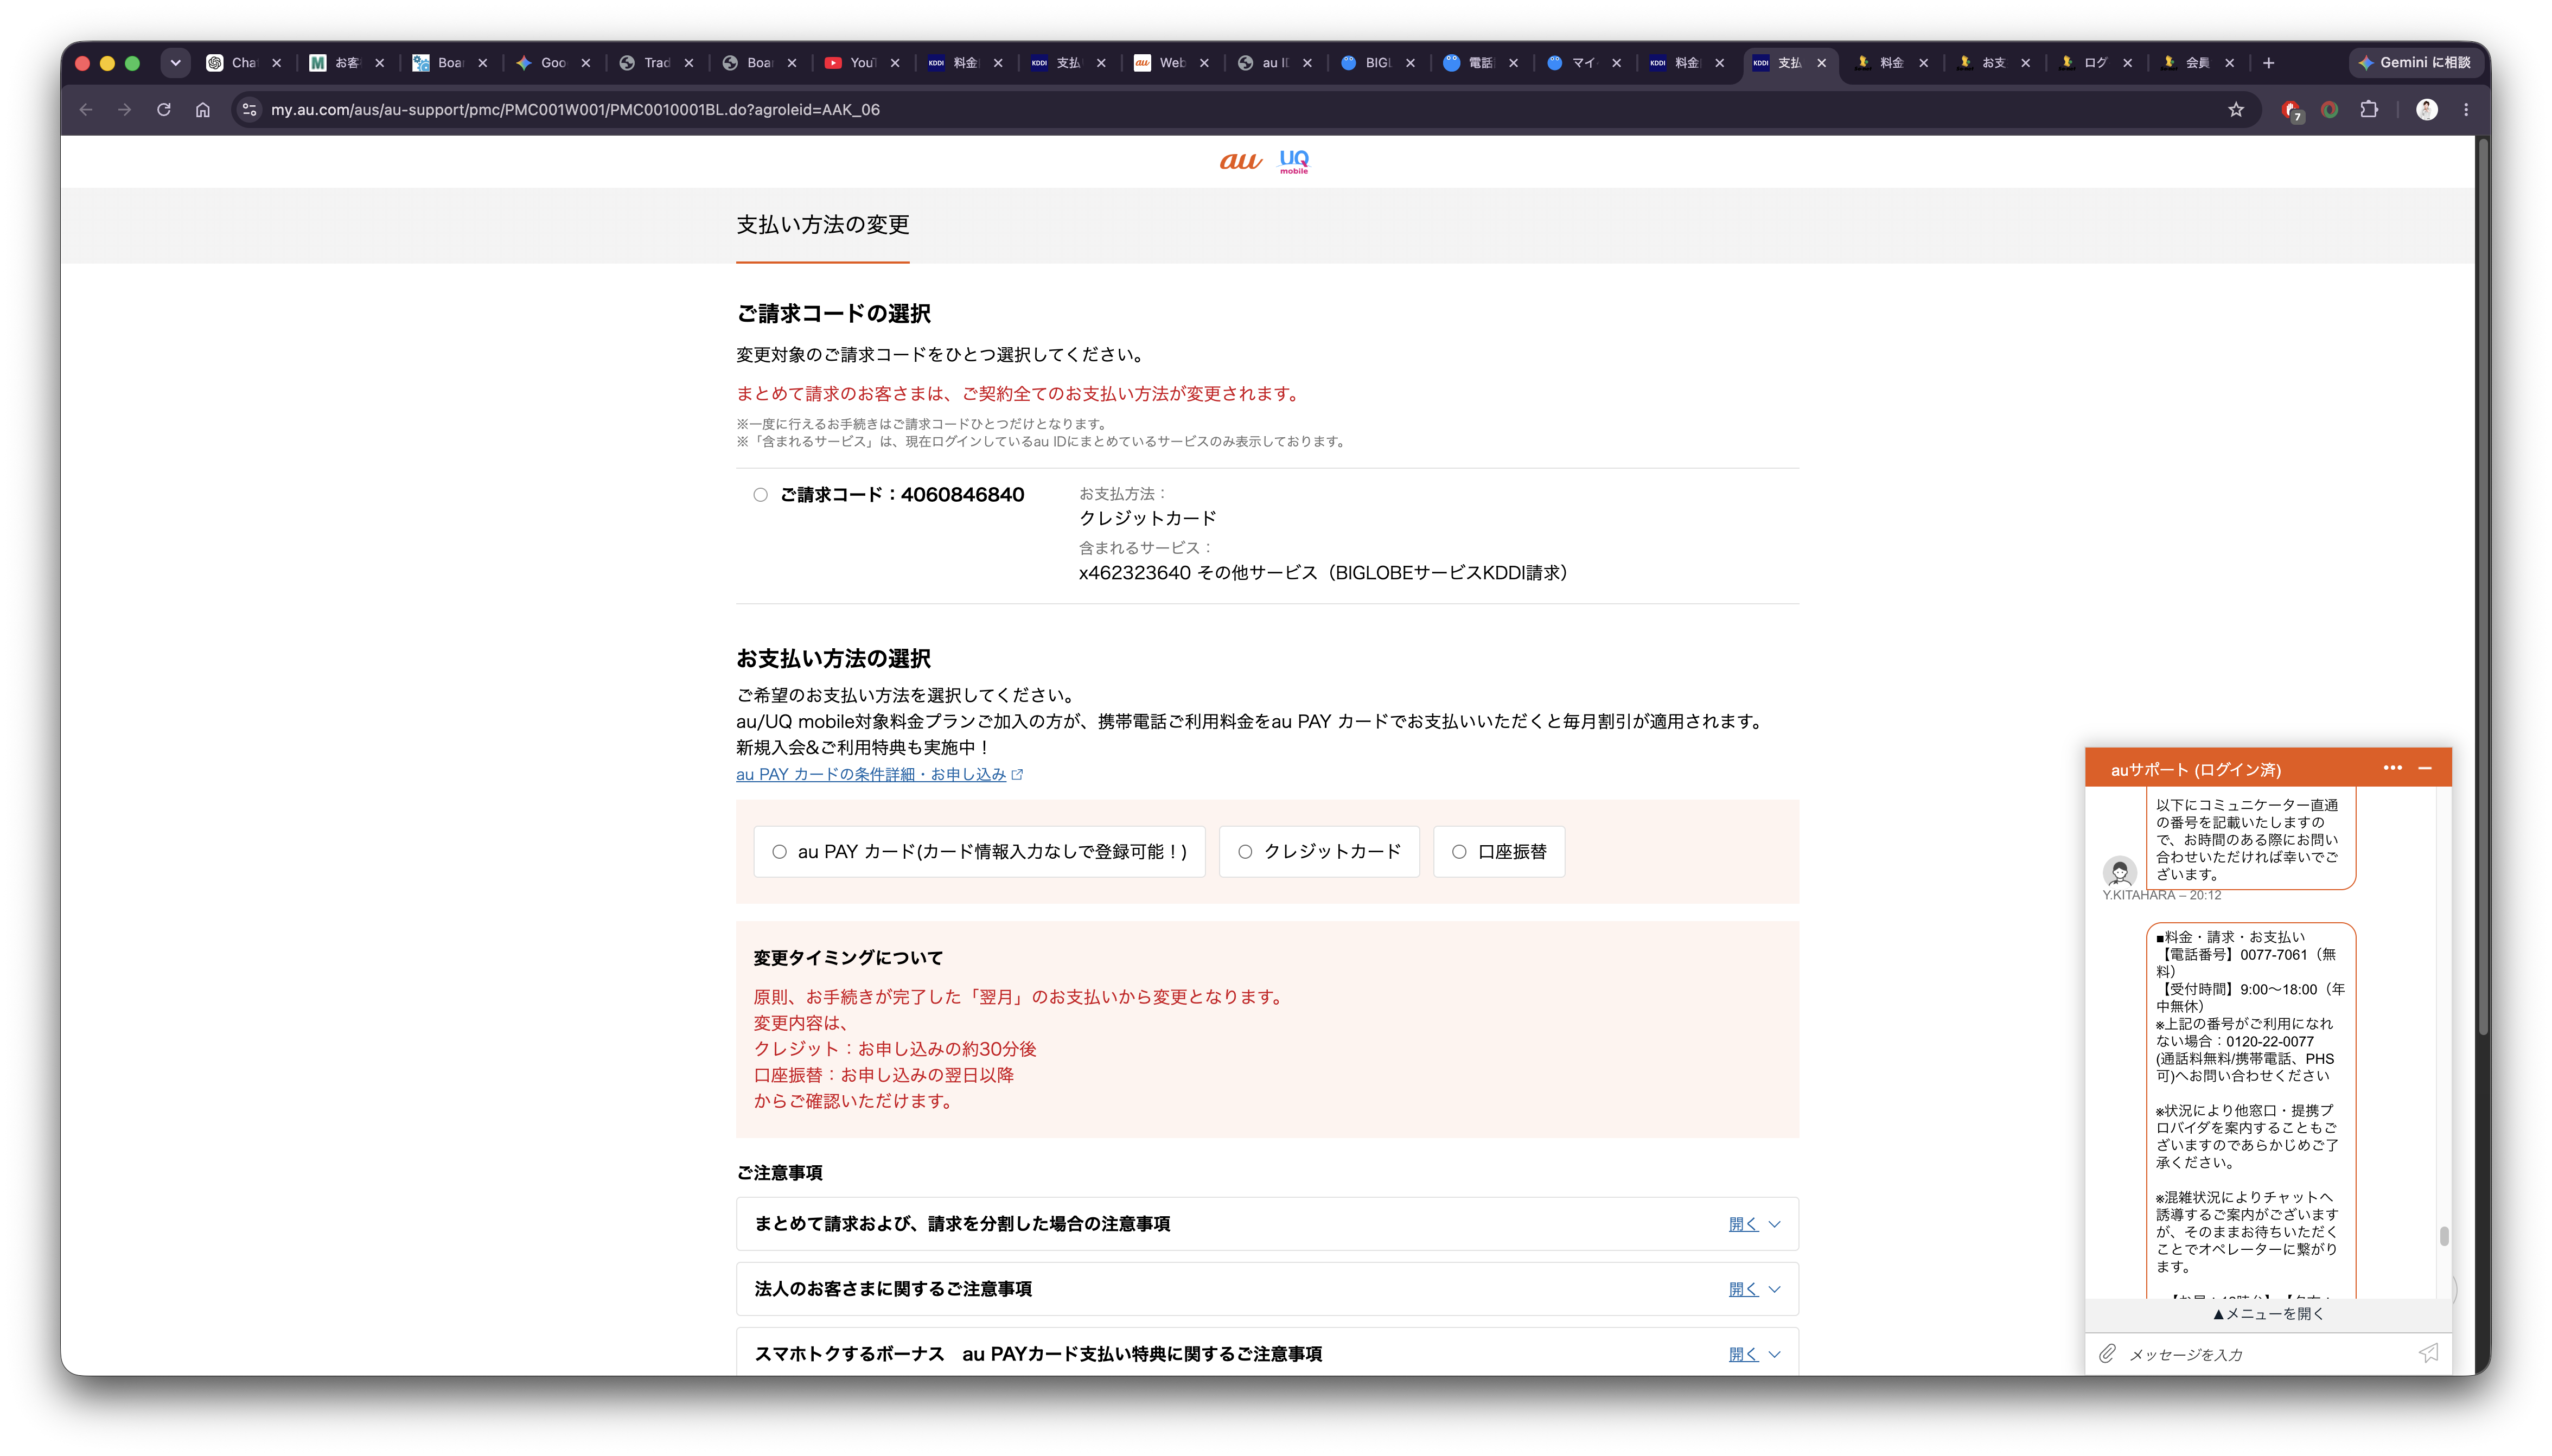Open Chrome three-dot menu

tap(2466, 110)
